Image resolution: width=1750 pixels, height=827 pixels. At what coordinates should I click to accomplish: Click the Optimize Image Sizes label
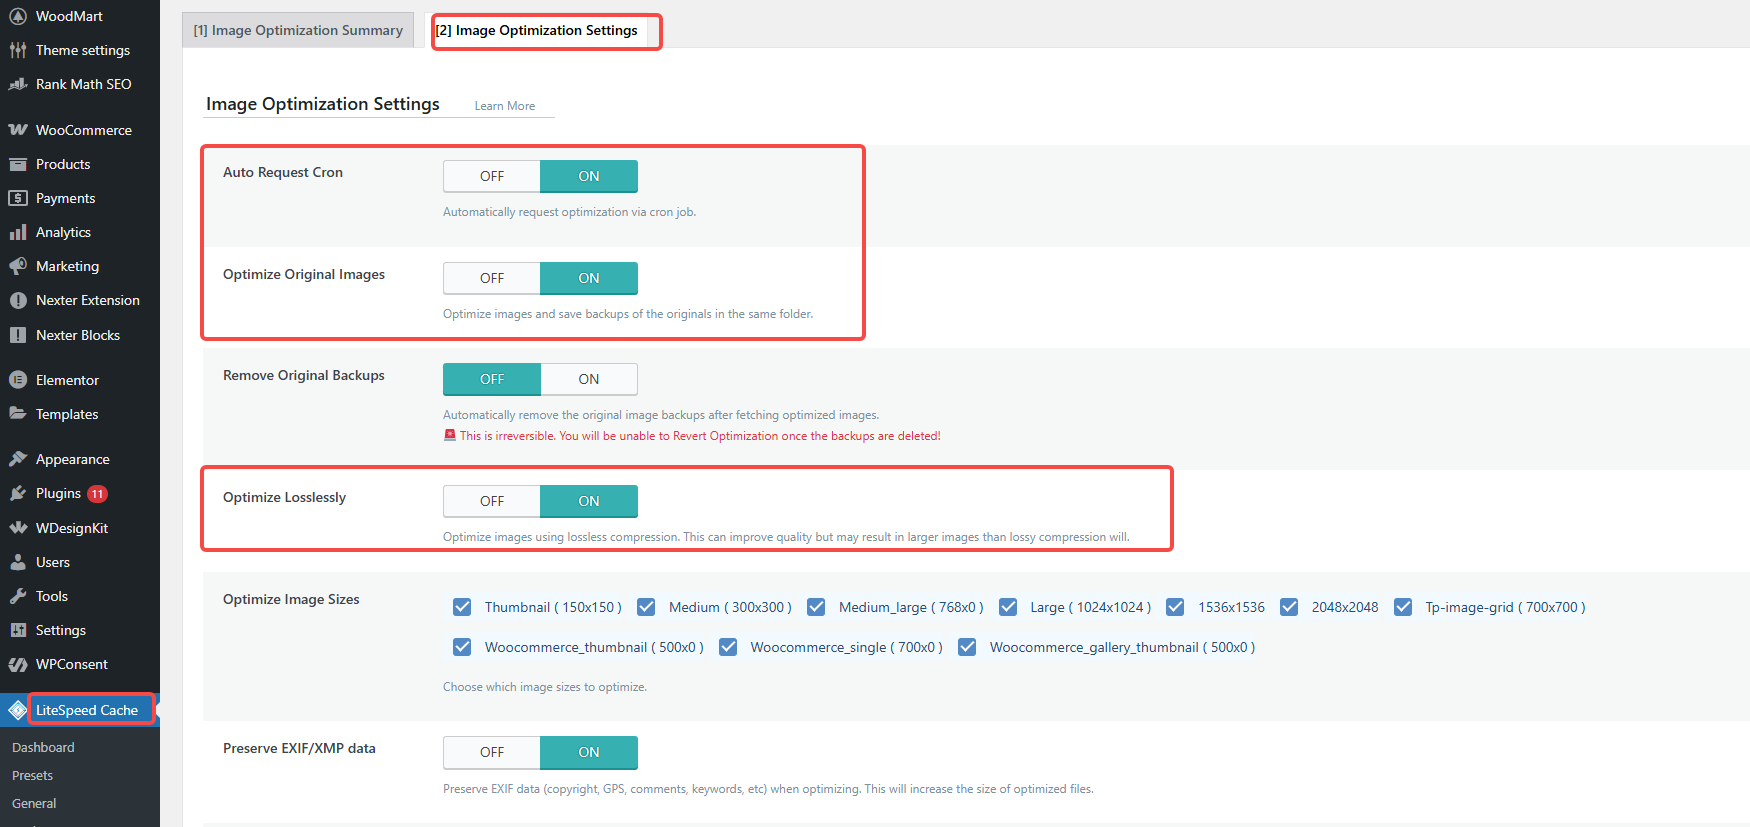pyautogui.click(x=291, y=599)
